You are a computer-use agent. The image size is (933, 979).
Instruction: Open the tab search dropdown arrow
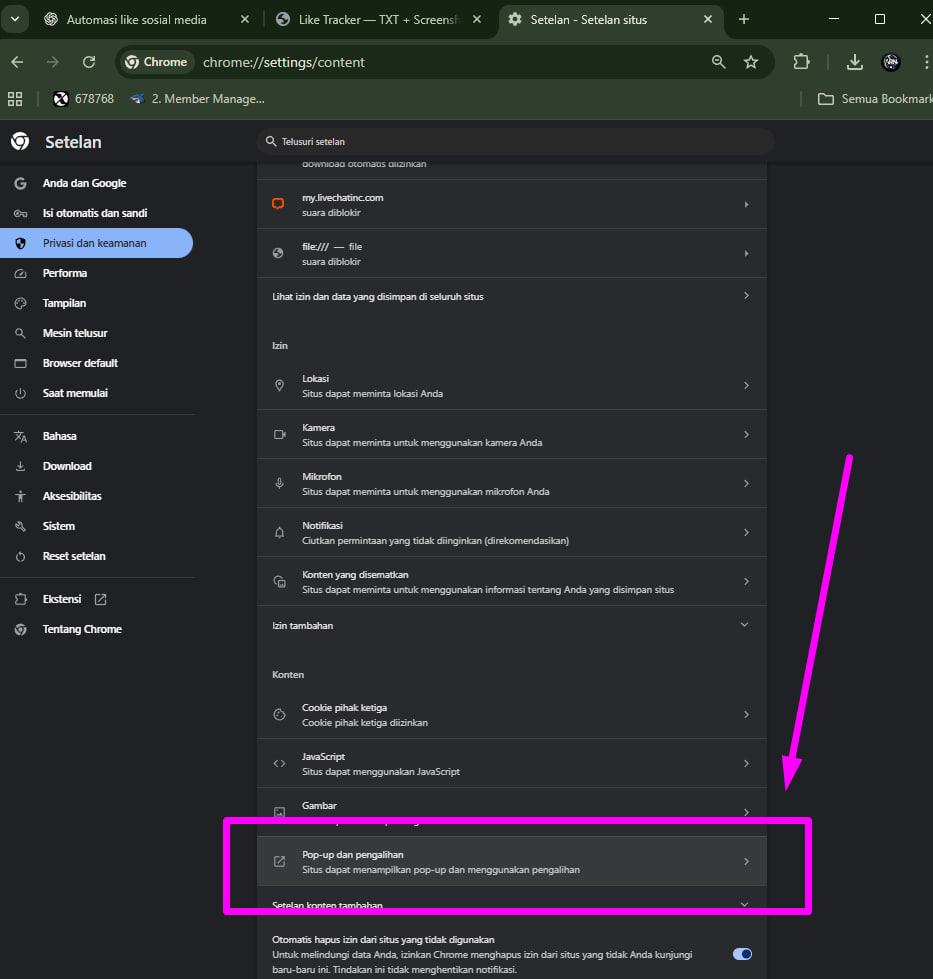15,19
